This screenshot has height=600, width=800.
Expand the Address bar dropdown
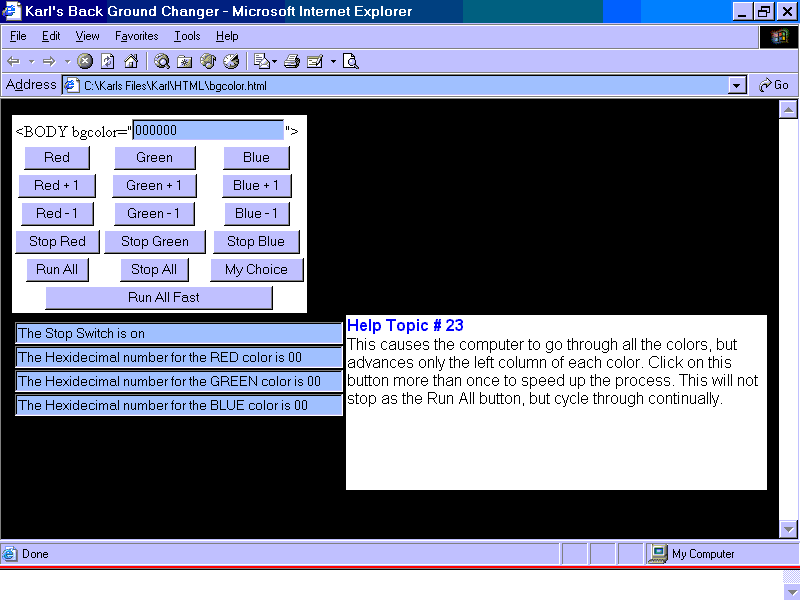tap(736, 85)
